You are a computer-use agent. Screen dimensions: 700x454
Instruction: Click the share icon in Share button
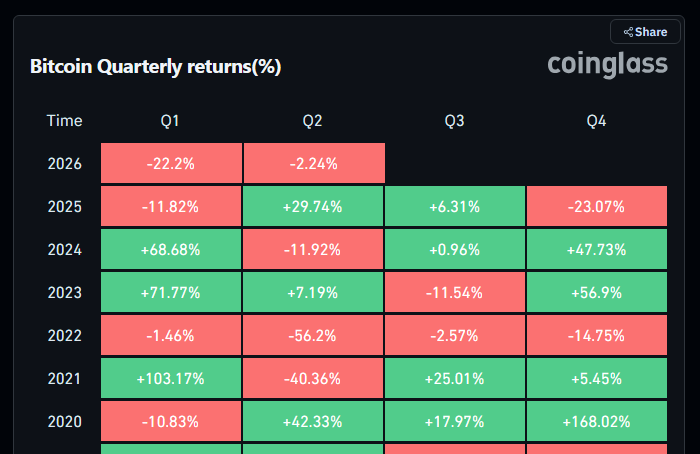click(628, 32)
